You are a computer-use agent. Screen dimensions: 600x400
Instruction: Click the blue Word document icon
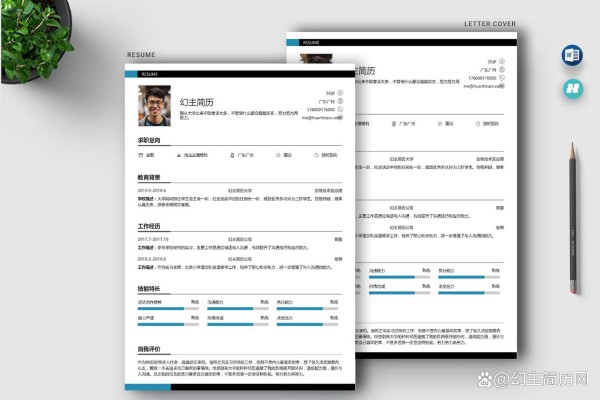[x=572, y=55]
